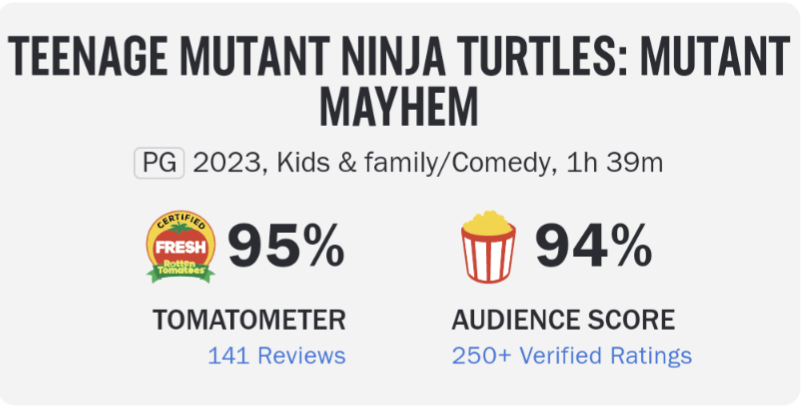
Task: Open the 250+ Verified Ratings link
Action: (x=572, y=355)
